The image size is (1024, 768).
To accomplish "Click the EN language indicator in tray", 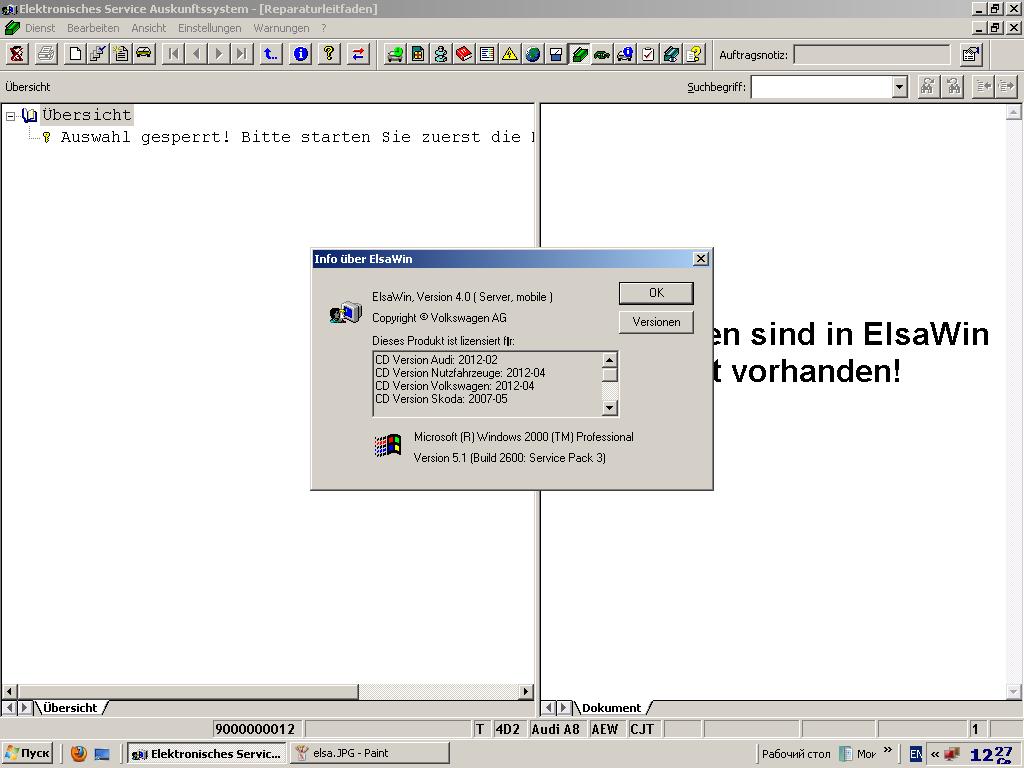I will click(916, 754).
